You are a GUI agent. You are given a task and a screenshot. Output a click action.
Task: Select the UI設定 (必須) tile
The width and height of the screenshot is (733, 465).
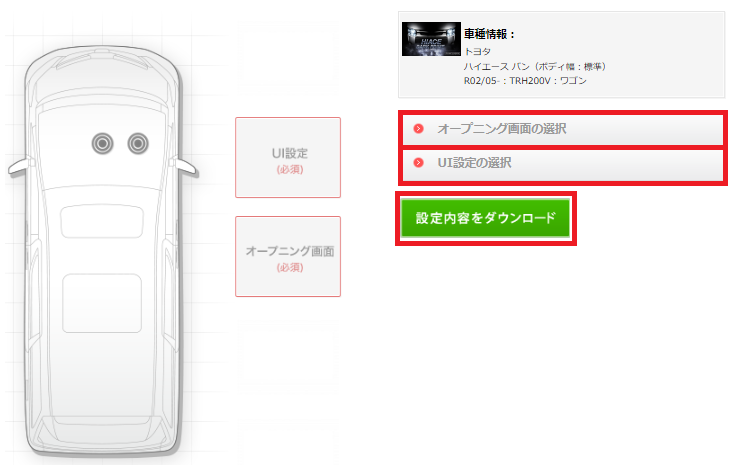[288, 157]
